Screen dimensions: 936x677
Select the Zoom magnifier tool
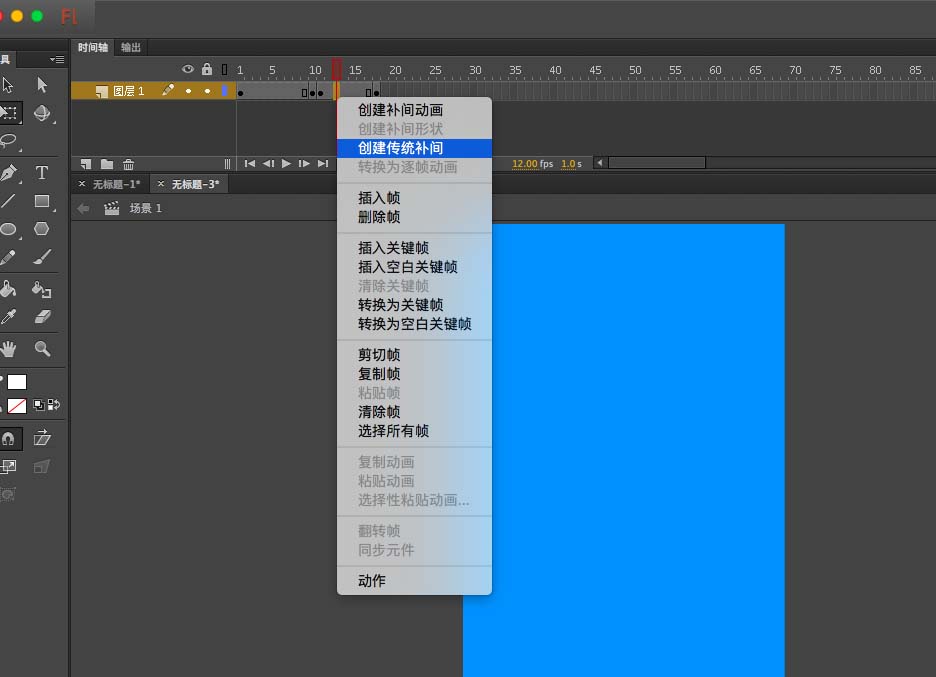coord(42,349)
